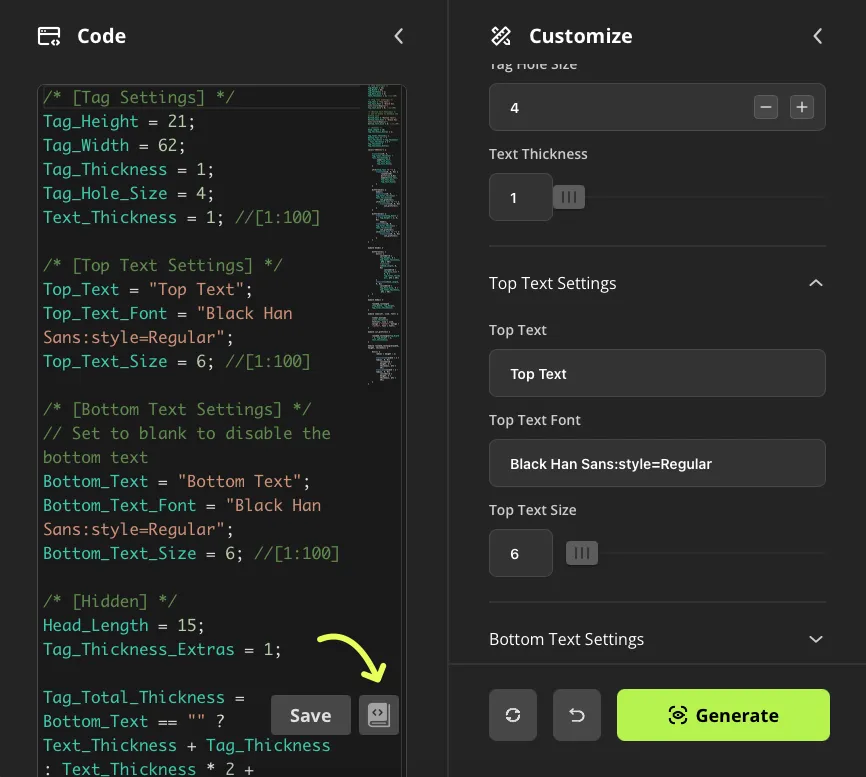The image size is (866, 777).
Task: Click the Top Text Size slider handle
Action: 582,553
